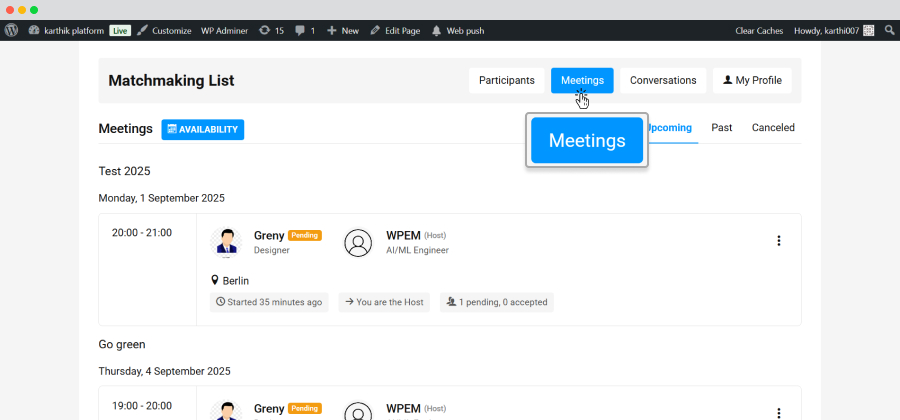Click the 'Go green' event heading
The image size is (900, 420).
coord(122,344)
